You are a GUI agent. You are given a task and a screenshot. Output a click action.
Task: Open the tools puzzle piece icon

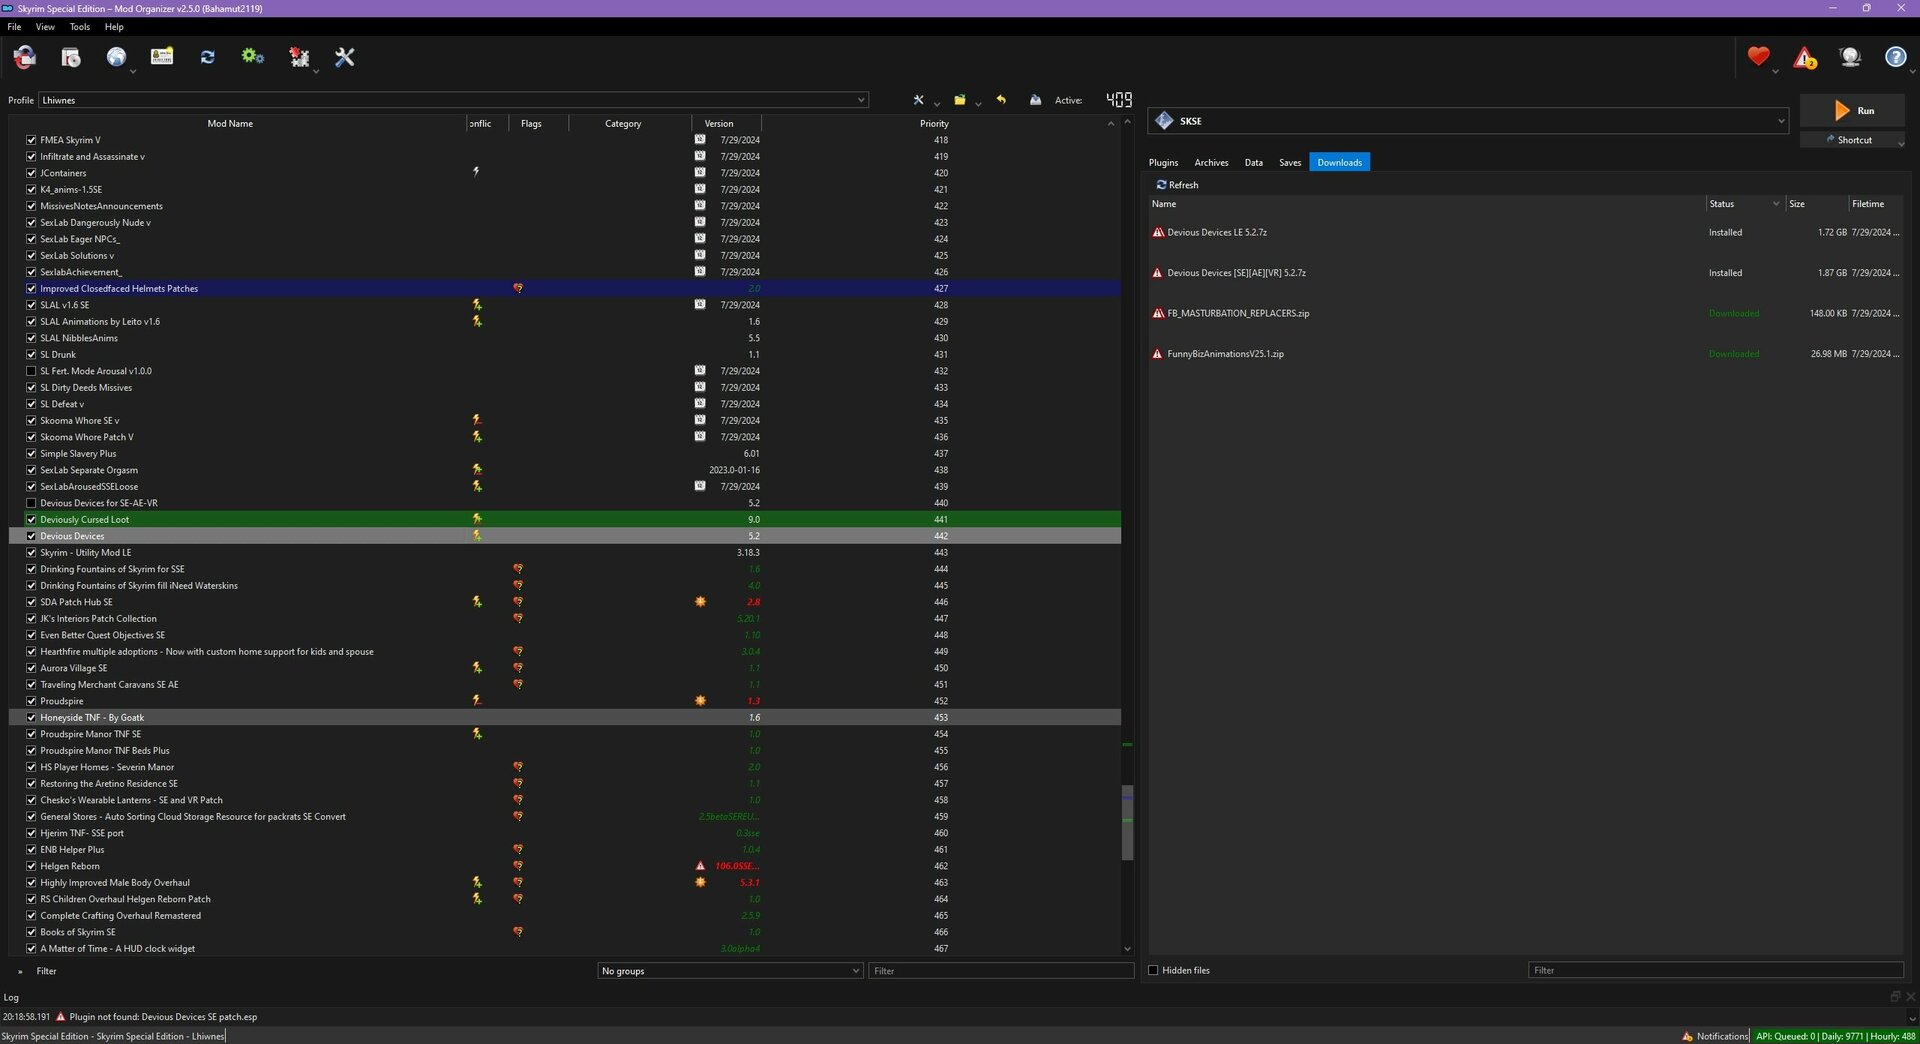click(299, 57)
